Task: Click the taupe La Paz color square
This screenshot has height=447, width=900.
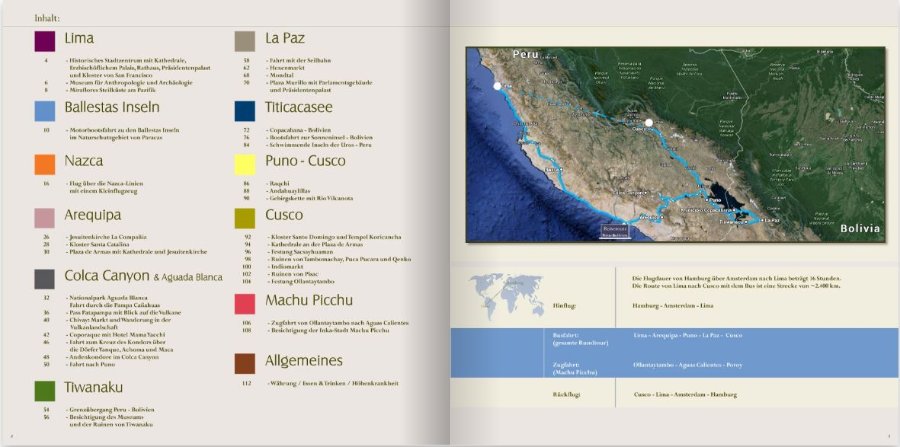Action: [245, 41]
